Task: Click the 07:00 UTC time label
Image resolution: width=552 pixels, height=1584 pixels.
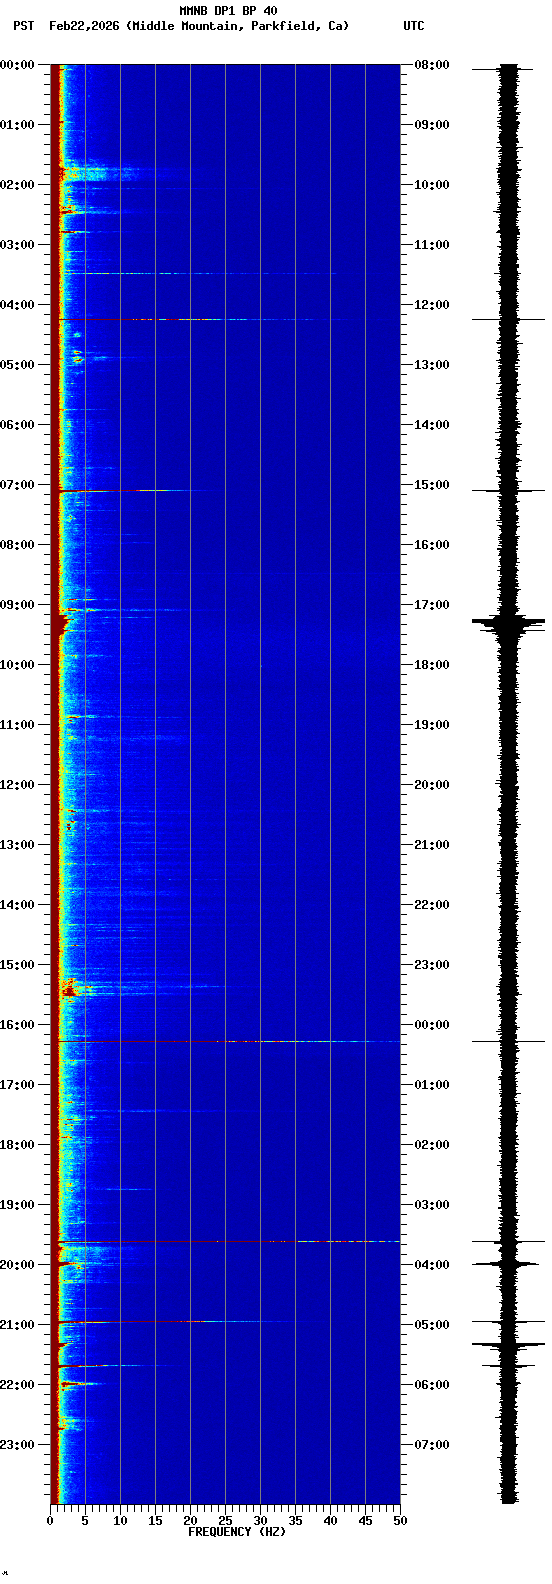Action: click(x=432, y=1445)
